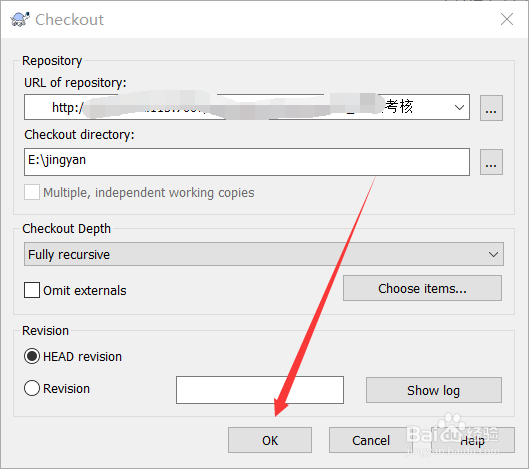
Task: Select the Revision radio button
Action: (x=32, y=388)
